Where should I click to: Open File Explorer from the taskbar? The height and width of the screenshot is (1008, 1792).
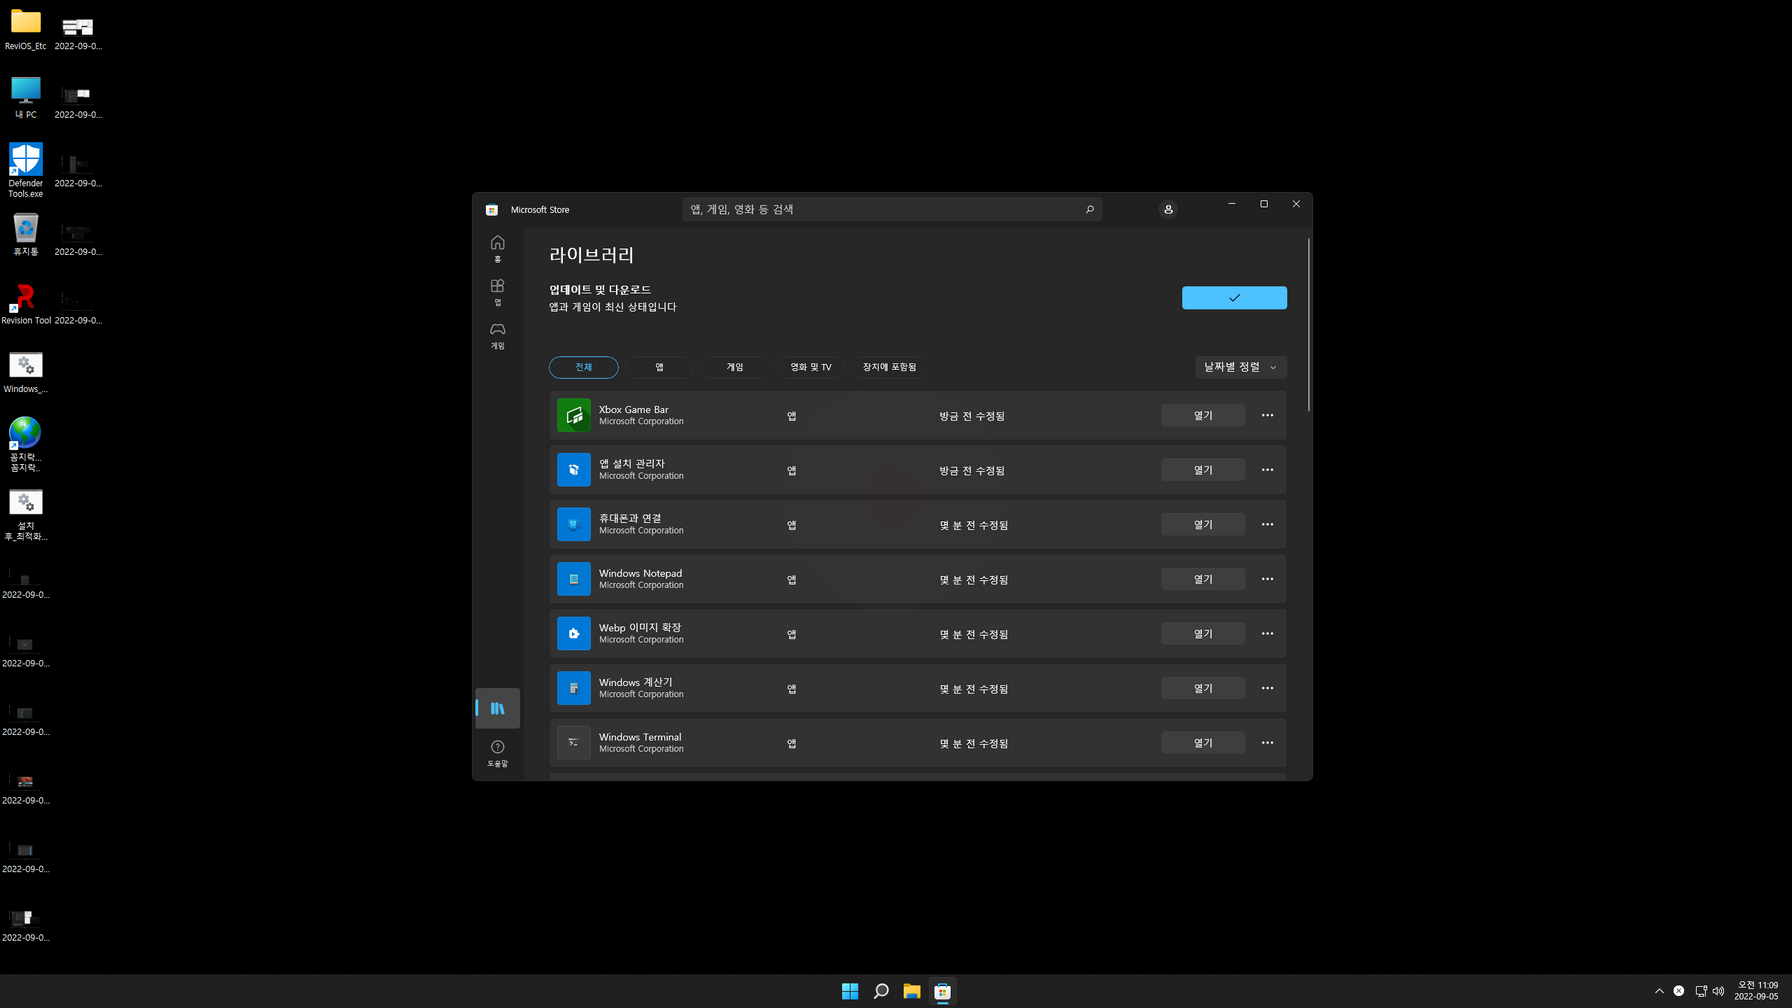pos(912,991)
